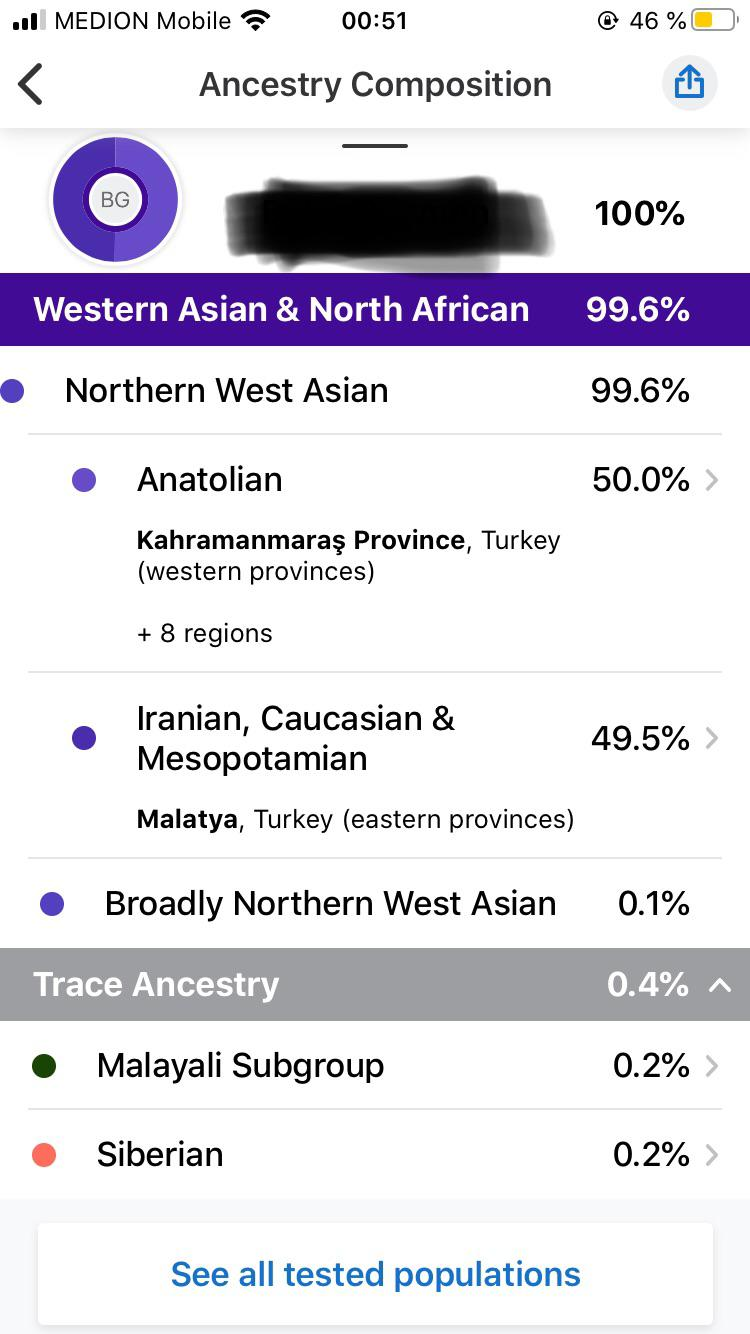The width and height of the screenshot is (750, 1334).
Task: Collapse the Trace Ancestry section
Action: tap(719, 985)
